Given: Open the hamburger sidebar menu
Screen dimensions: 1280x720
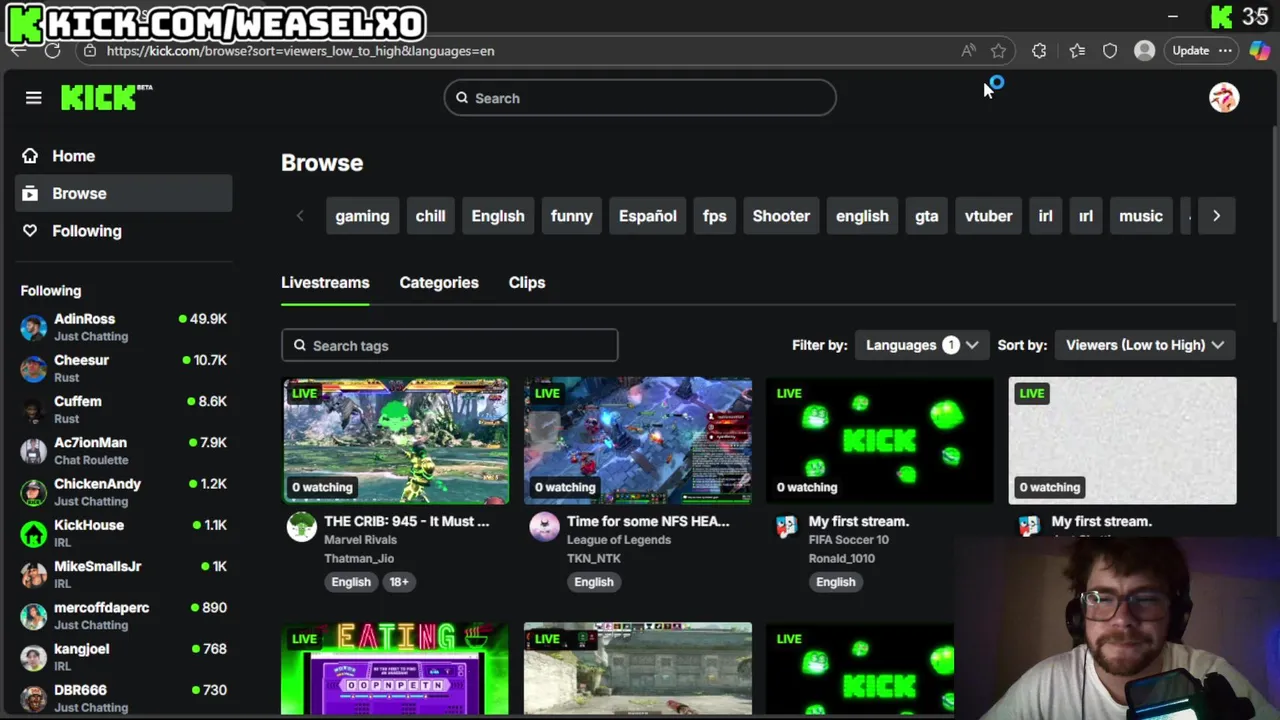Looking at the screenshot, I should [34, 97].
